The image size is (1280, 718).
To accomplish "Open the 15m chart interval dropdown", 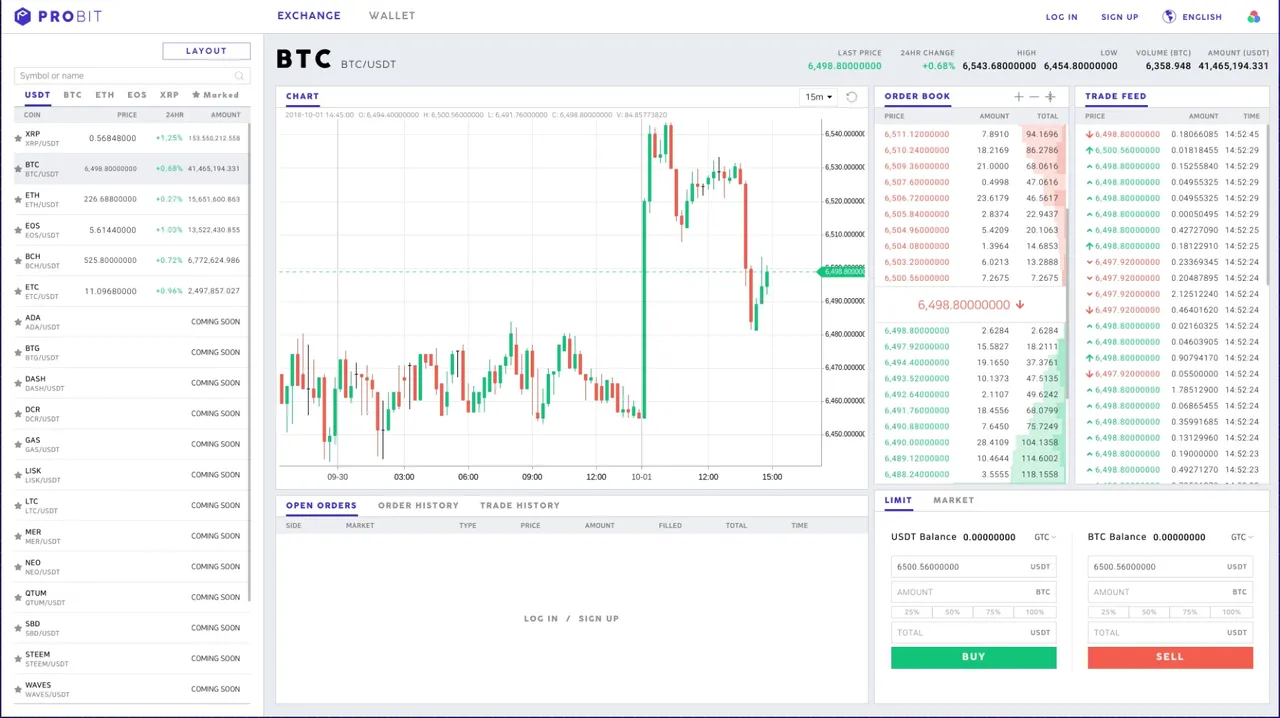I will [819, 97].
